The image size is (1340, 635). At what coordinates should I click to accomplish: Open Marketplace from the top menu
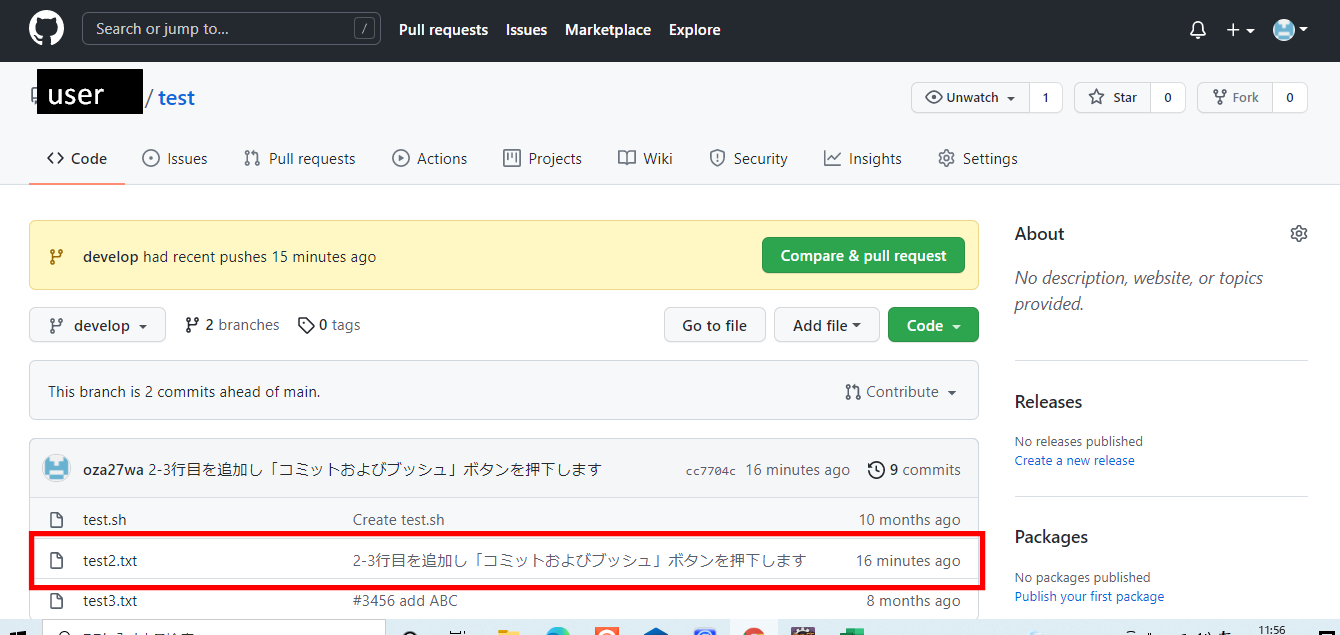coord(608,29)
